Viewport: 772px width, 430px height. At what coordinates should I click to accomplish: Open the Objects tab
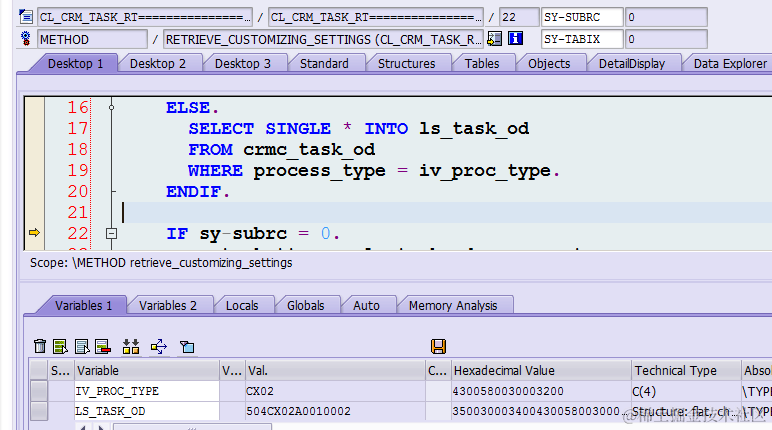pos(549,64)
